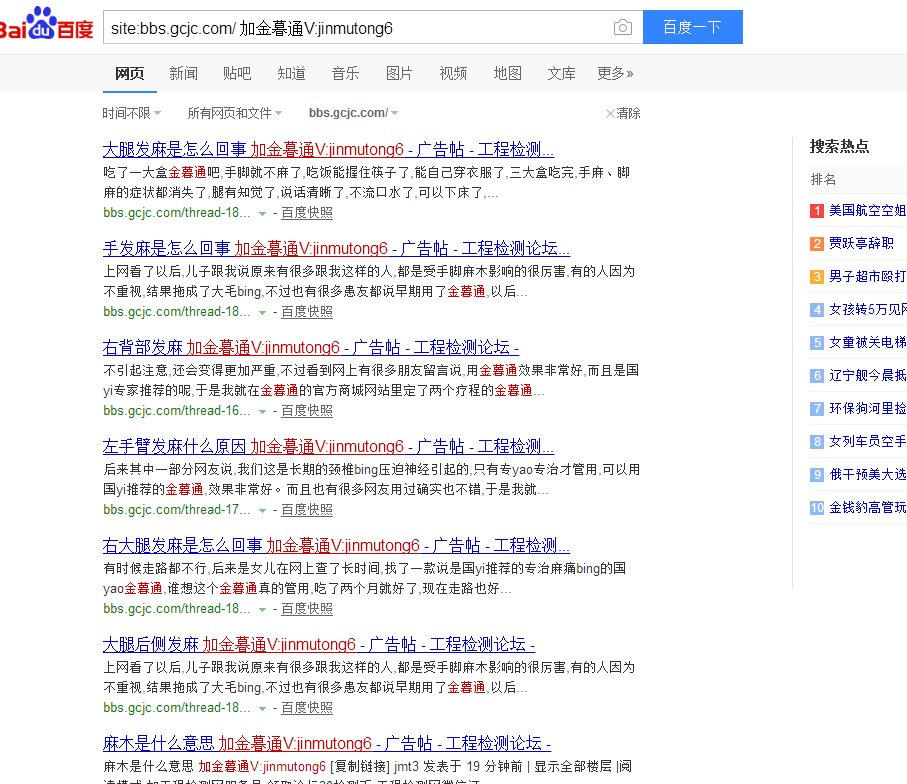The width and height of the screenshot is (907, 784).
Task: Switch to the 视频 tab
Action: click(453, 72)
